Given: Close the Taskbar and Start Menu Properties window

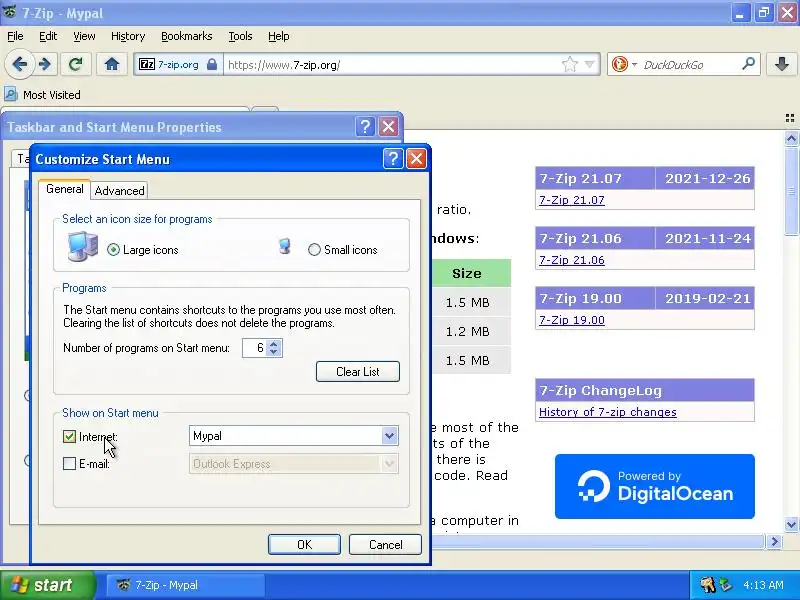Looking at the screenshot, I should coord(389,127).
